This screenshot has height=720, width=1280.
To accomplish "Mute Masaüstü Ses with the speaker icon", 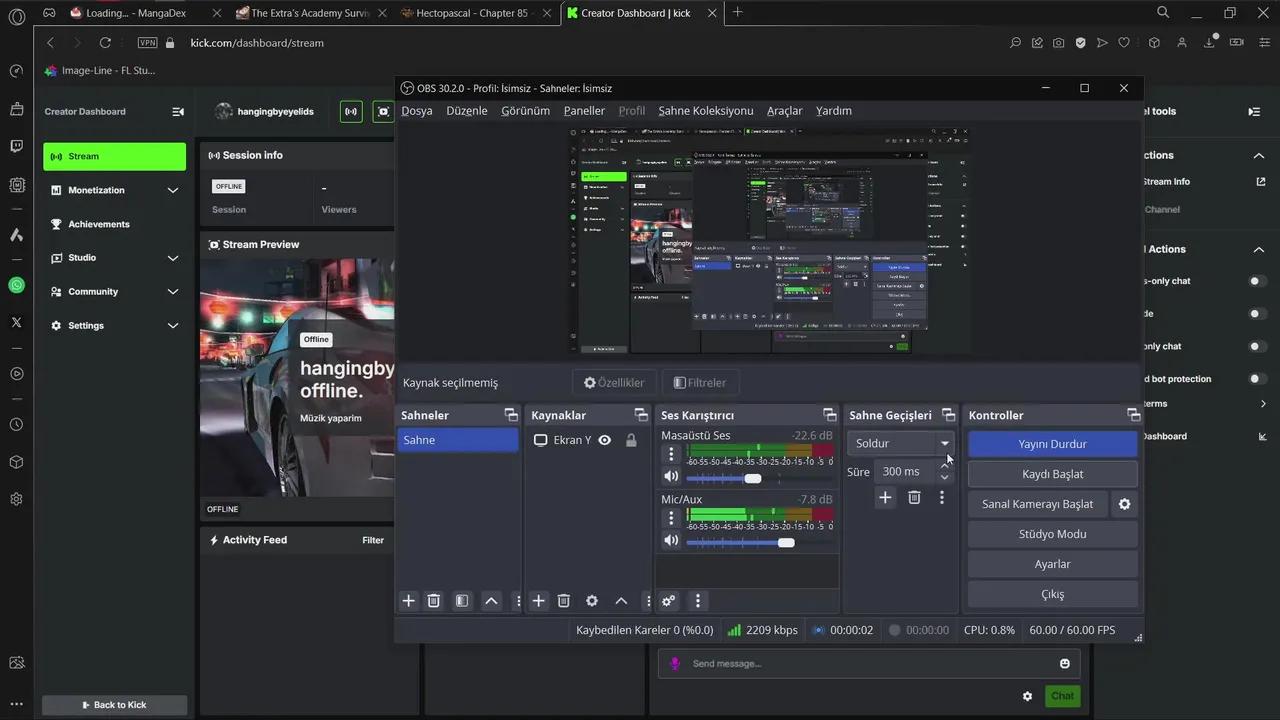I will click(670, 476).
